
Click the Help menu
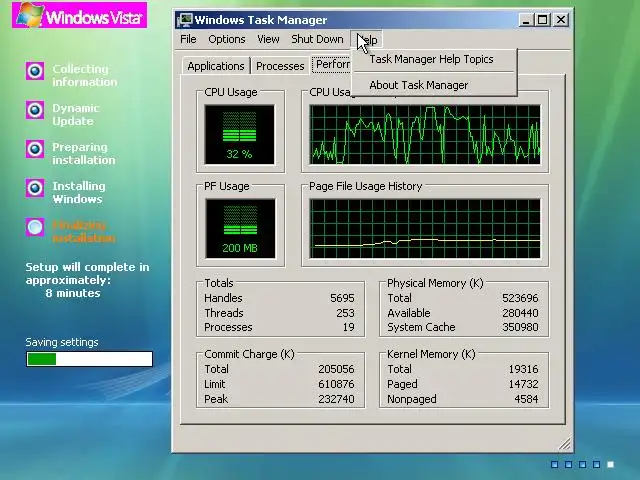(x=367, y=40)
